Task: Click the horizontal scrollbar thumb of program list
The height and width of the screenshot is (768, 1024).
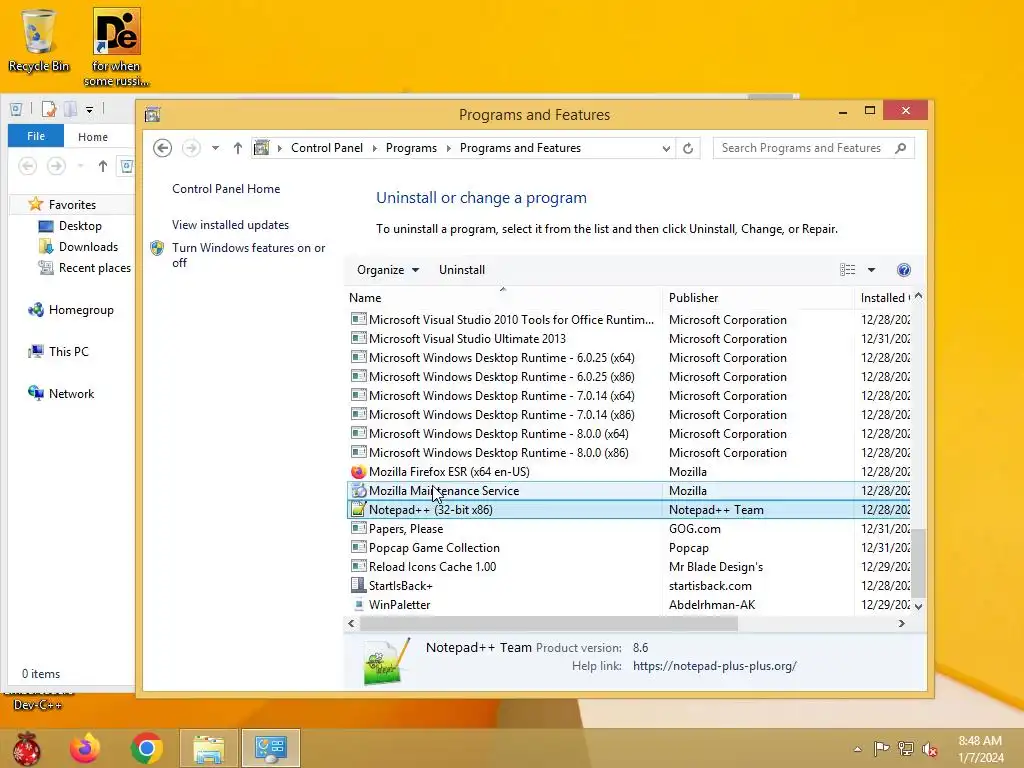Action: point(549,624)
